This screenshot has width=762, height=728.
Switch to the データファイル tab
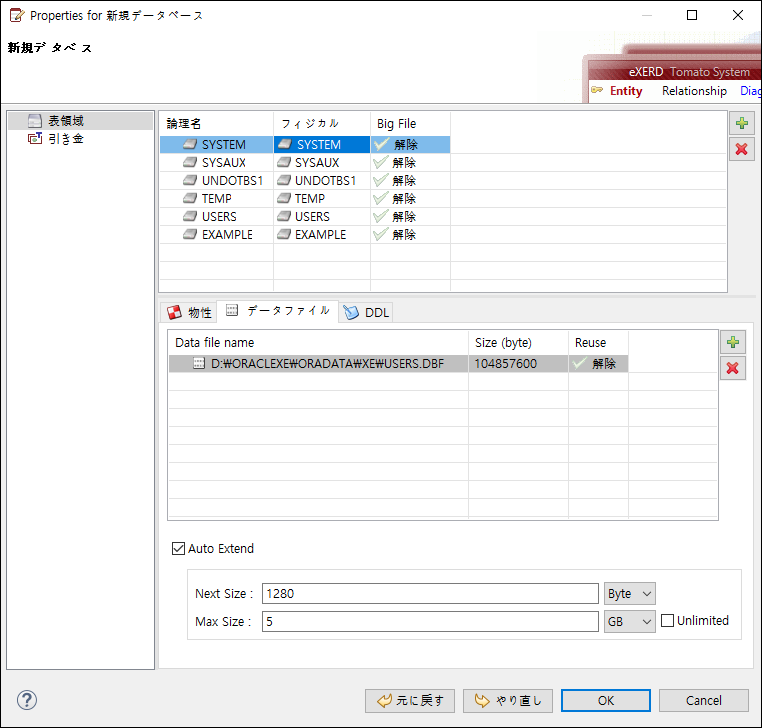(277, 311)
